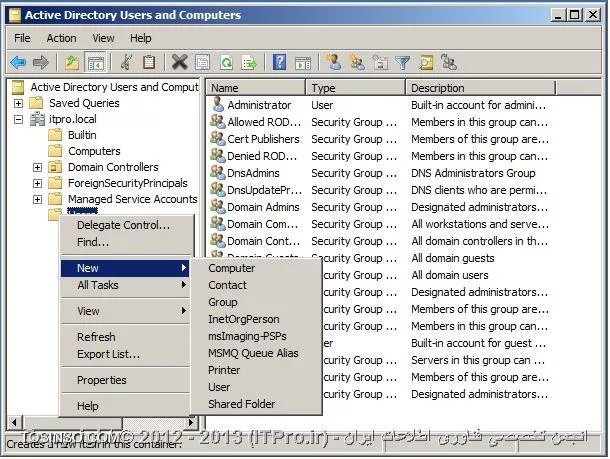Sort by the Name column header
Viewport: 610px width, 459px height.
[256, 88]
